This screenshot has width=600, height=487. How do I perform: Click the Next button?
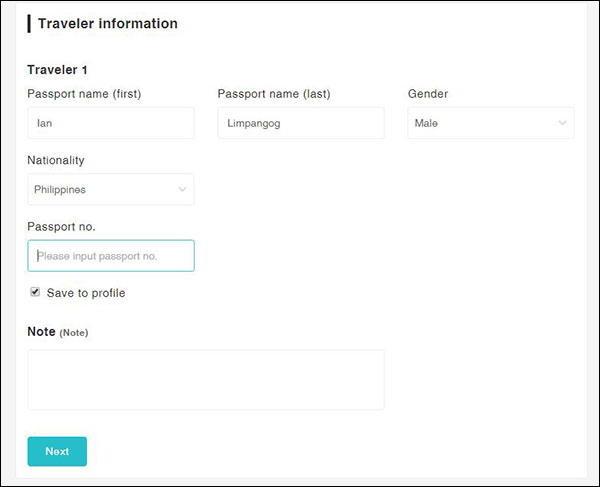(x=57, y=451)
